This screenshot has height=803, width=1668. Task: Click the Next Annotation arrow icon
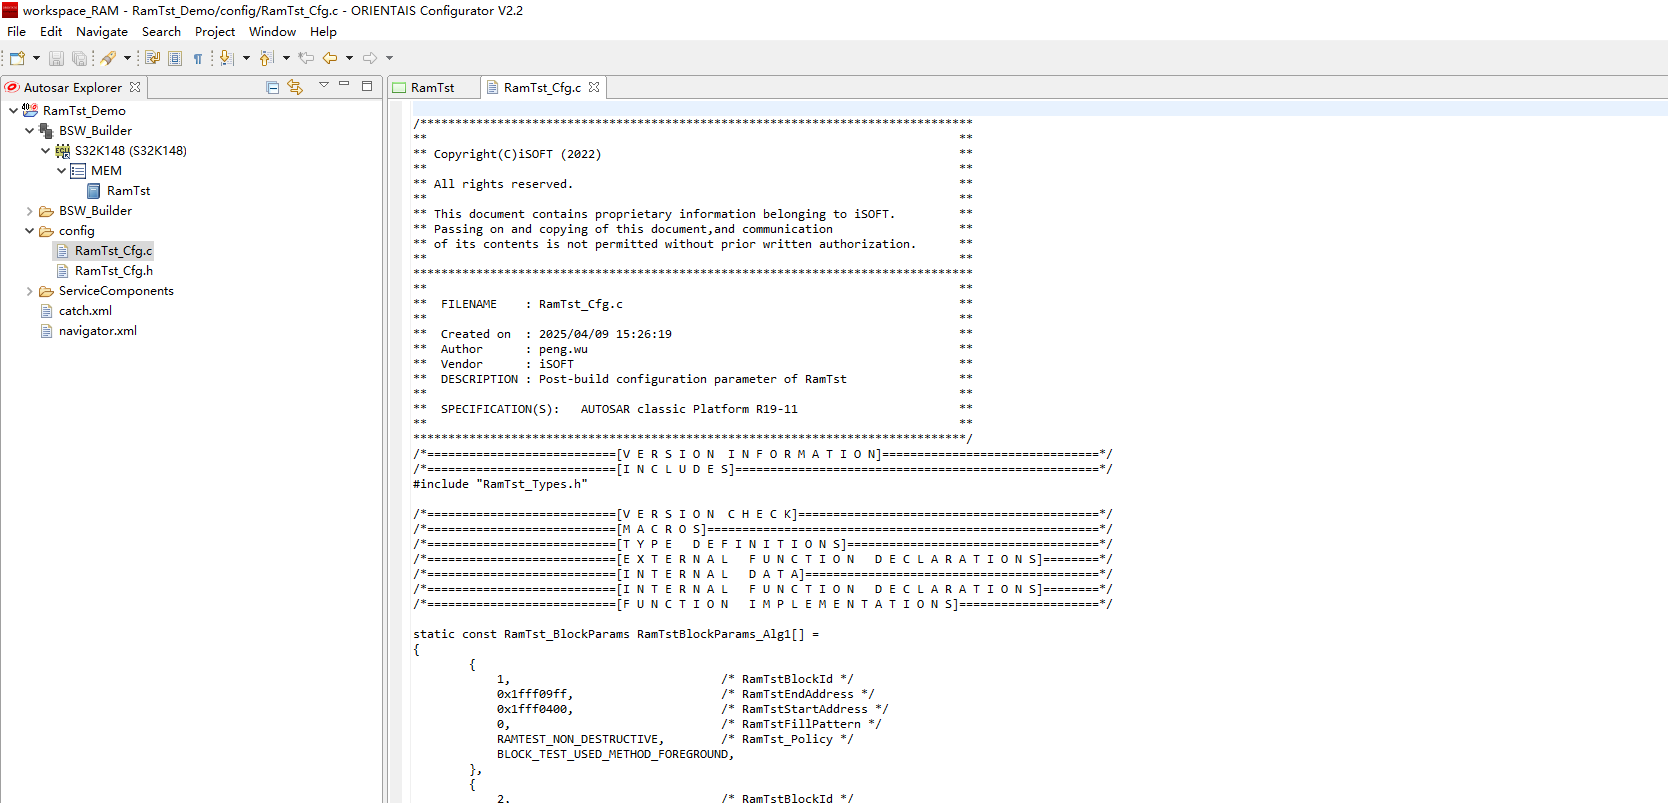(x=227, y=58)
